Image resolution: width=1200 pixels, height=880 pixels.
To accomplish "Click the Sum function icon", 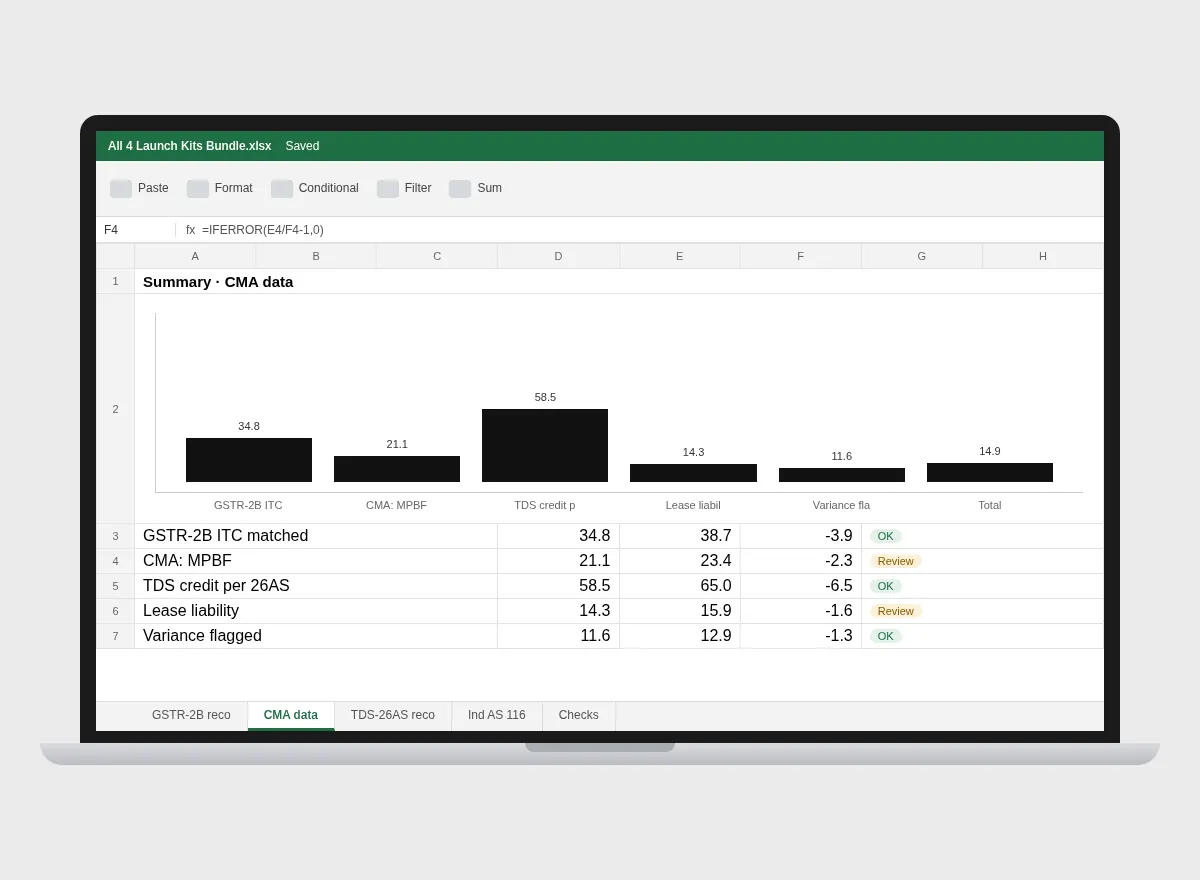I will click(x=460, y=188).
